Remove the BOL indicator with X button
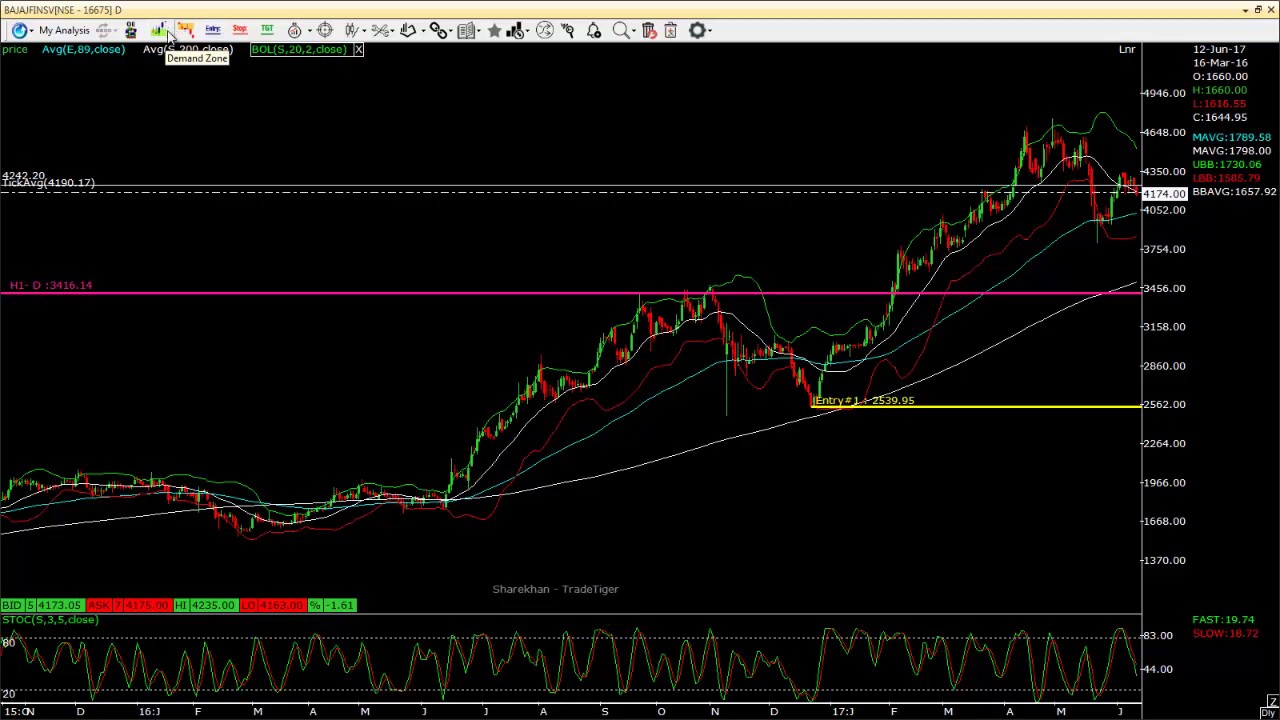The width and height of the screenshot is (1280, 720). pos(358,49)
